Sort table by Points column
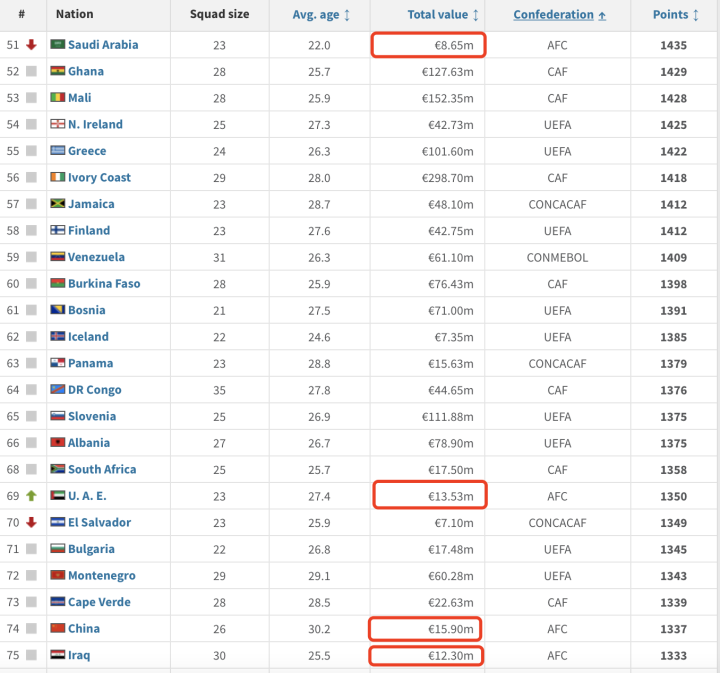Viewport: 720px width, 673px height. pos(676,15)
